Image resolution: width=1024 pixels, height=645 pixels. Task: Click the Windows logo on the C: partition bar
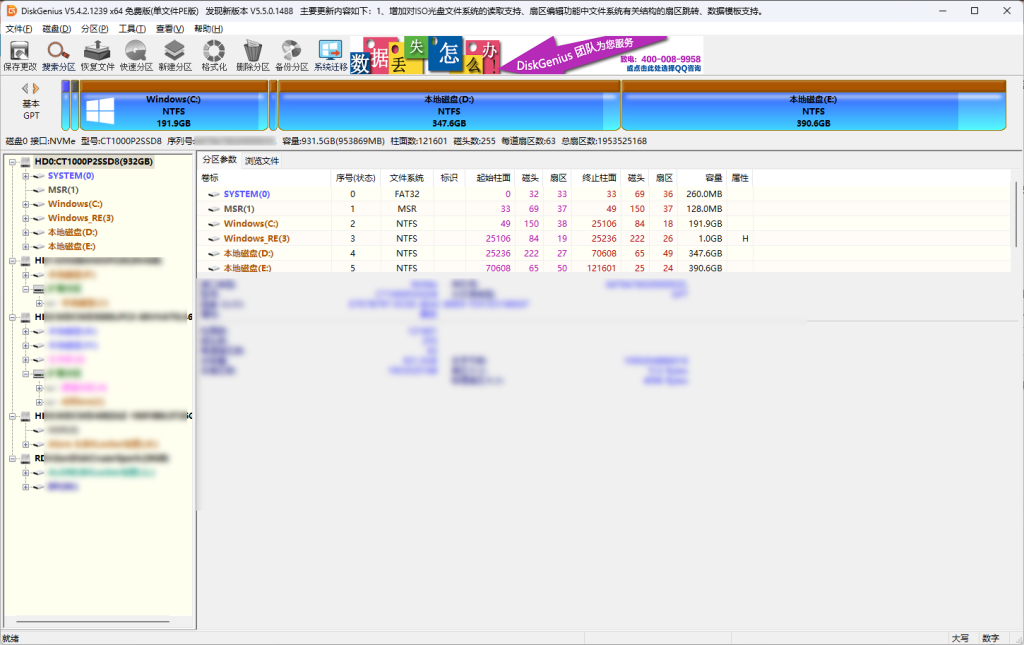click(100, 111)
